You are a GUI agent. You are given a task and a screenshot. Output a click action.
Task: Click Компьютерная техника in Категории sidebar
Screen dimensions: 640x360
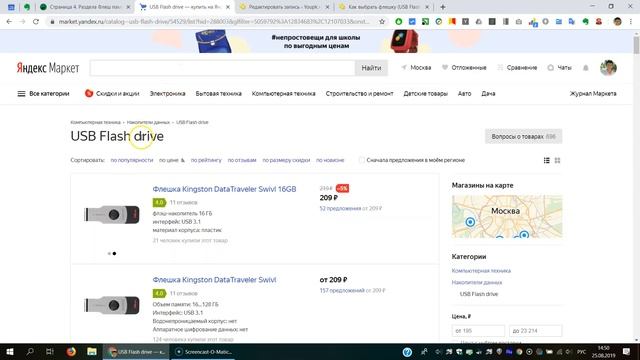click(481, 271)
